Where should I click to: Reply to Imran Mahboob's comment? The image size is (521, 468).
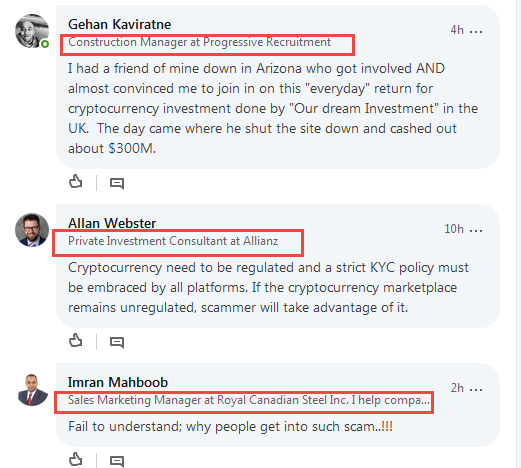[x=117, y=461]
